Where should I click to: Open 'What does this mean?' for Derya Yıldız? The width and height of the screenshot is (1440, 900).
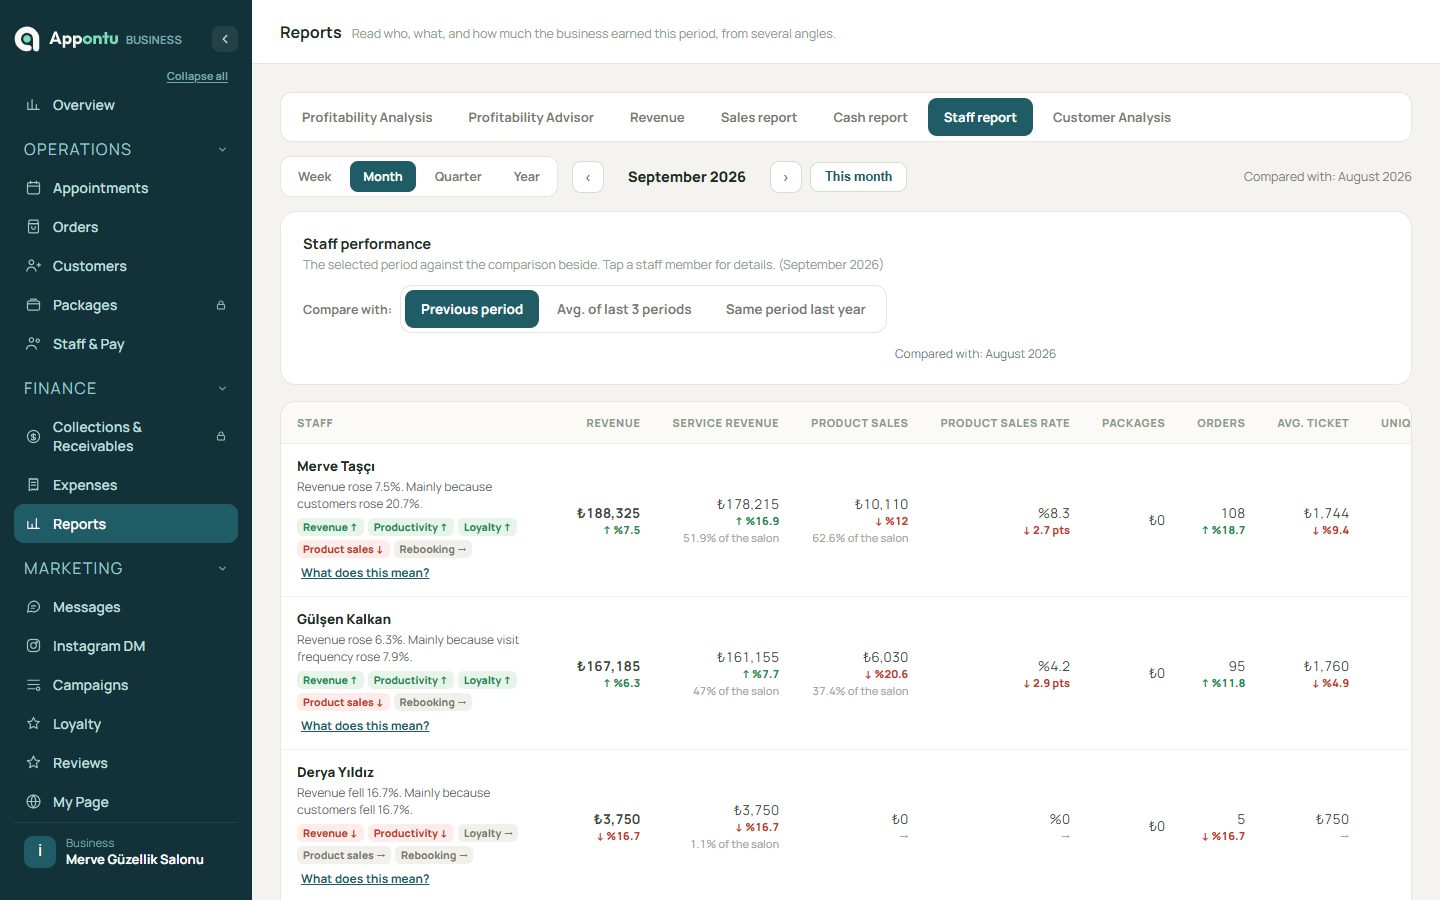(x=365, y=879)
